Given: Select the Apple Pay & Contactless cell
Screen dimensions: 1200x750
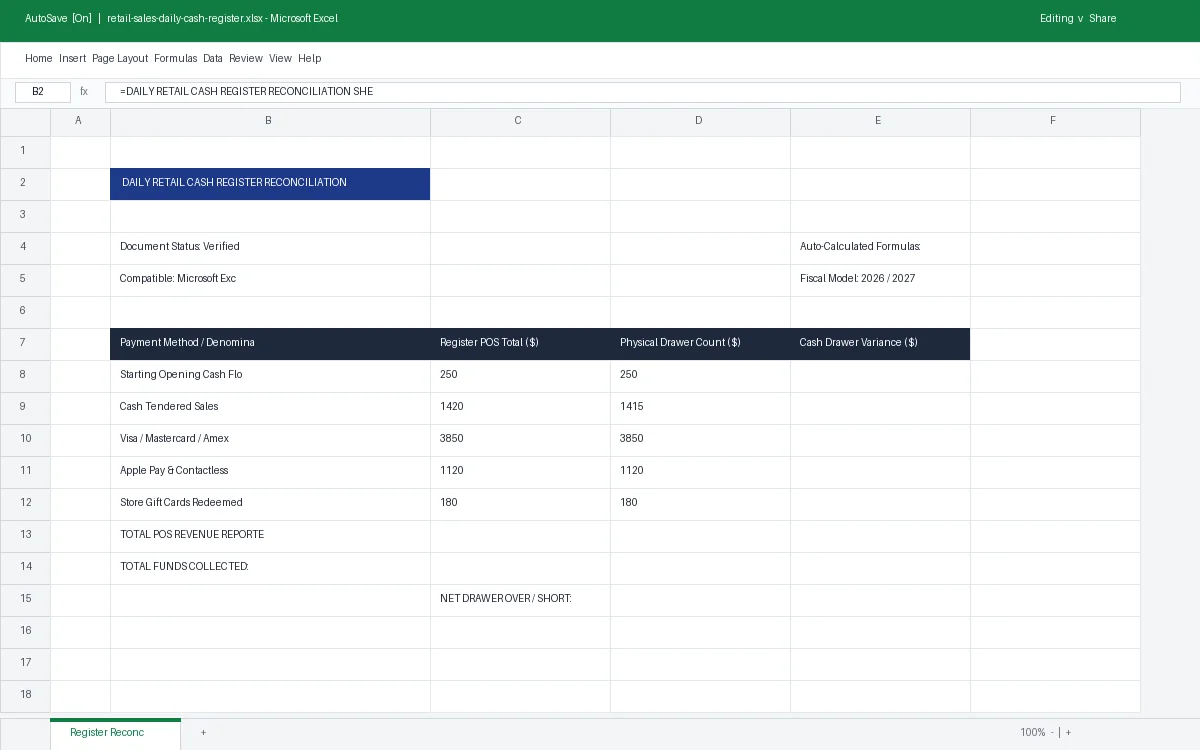Looking at the screenshot, I should point(270,471).
